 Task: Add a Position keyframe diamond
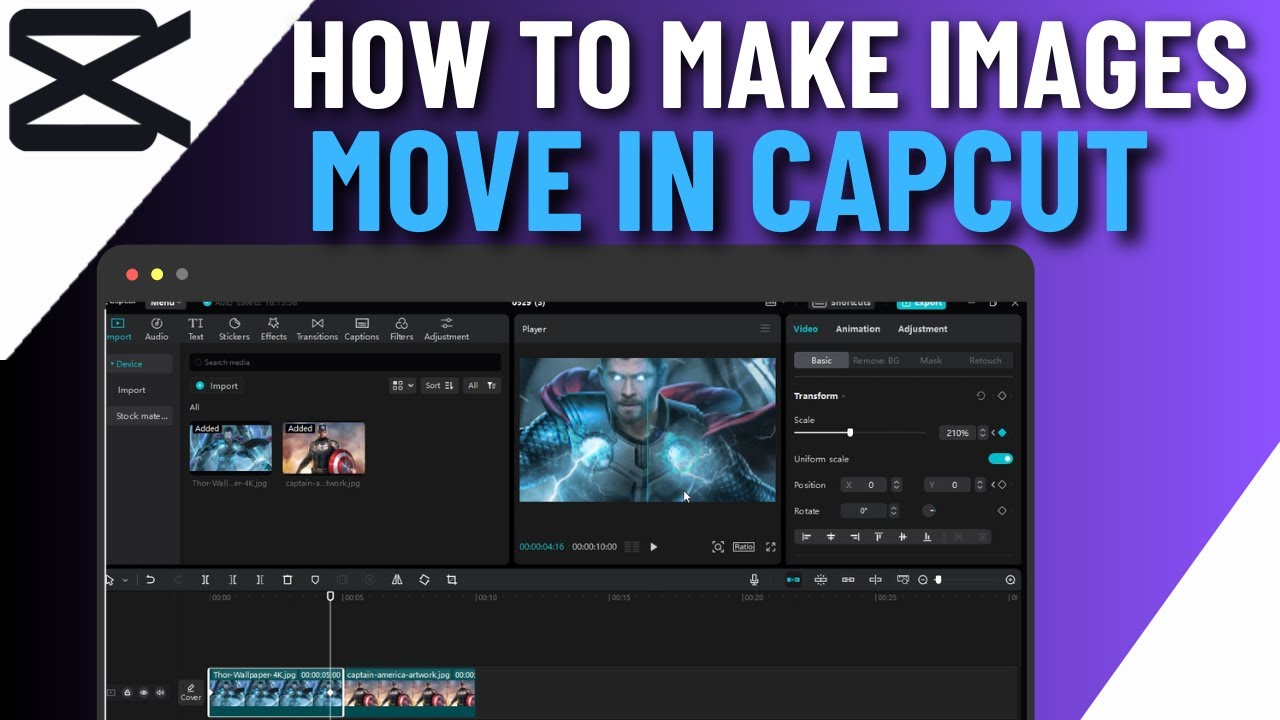tap(1002, 485)
